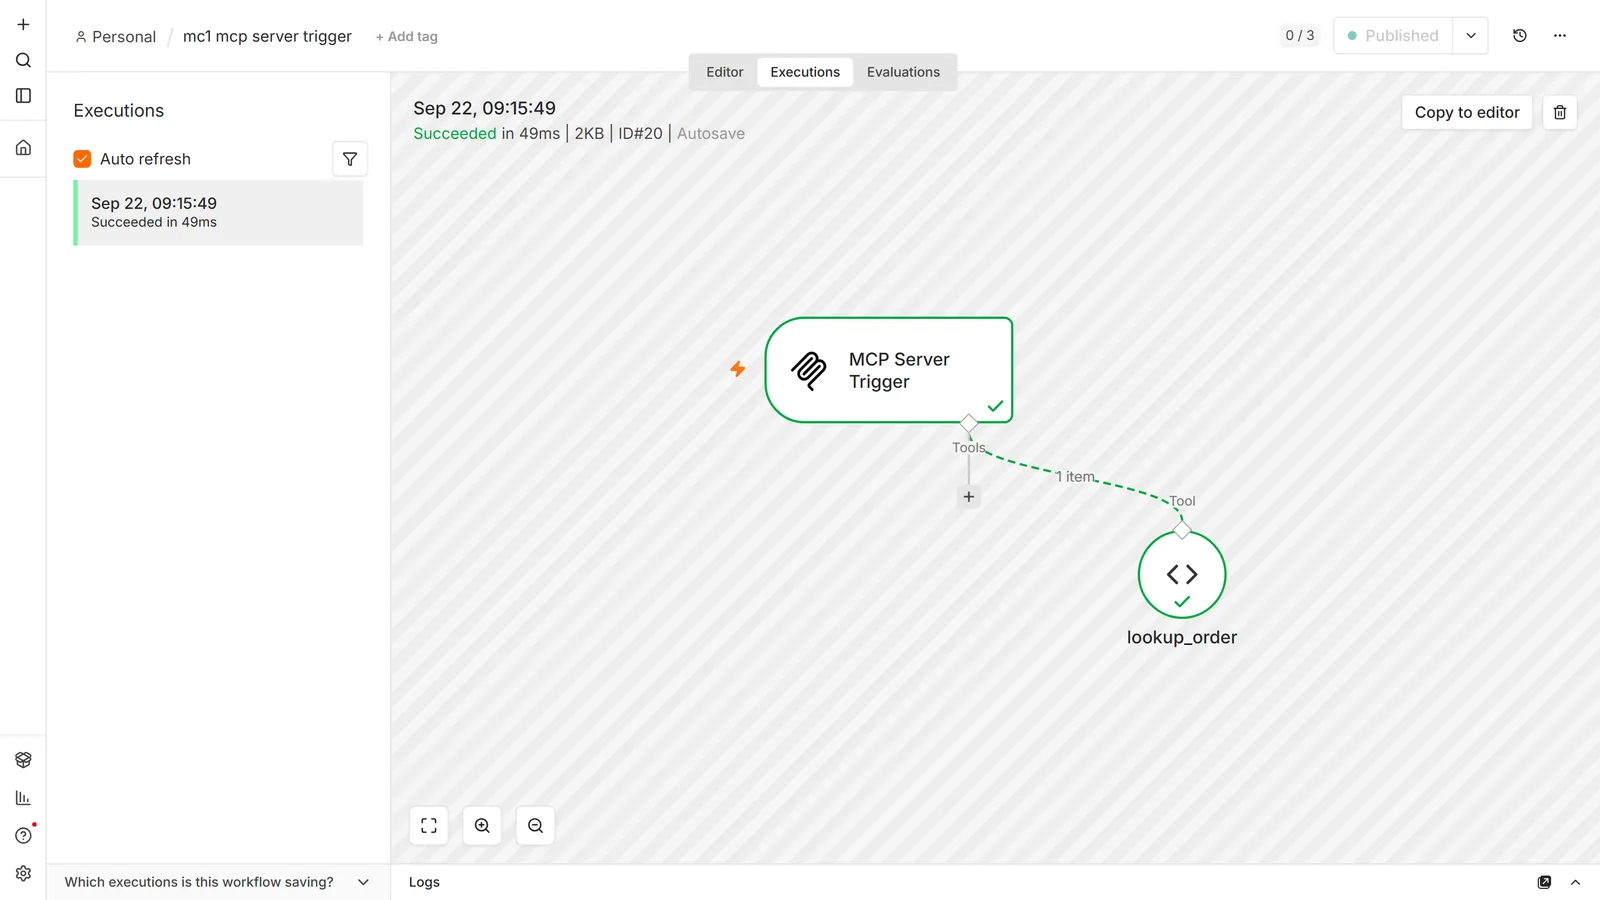Select the lookup_order code node
Screen dimensions: 1600x900
click(1182, 575)
